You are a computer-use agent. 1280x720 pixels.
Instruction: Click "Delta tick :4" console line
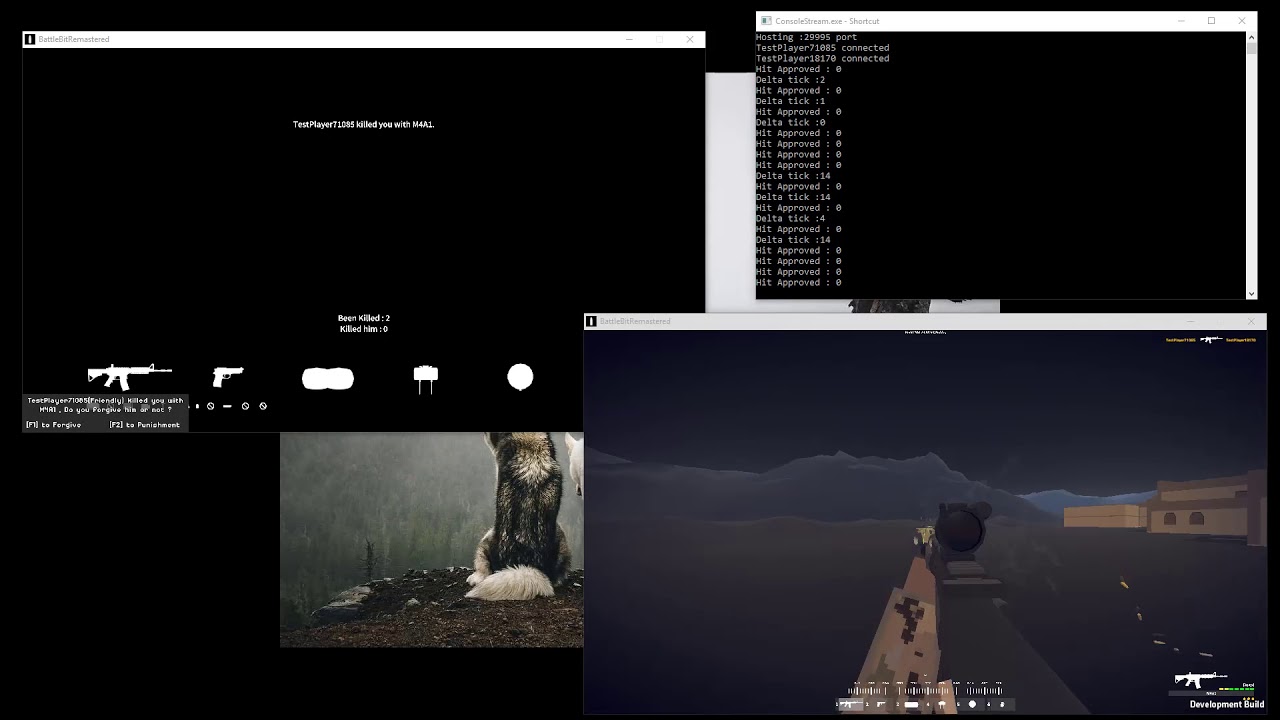[790, 218]
